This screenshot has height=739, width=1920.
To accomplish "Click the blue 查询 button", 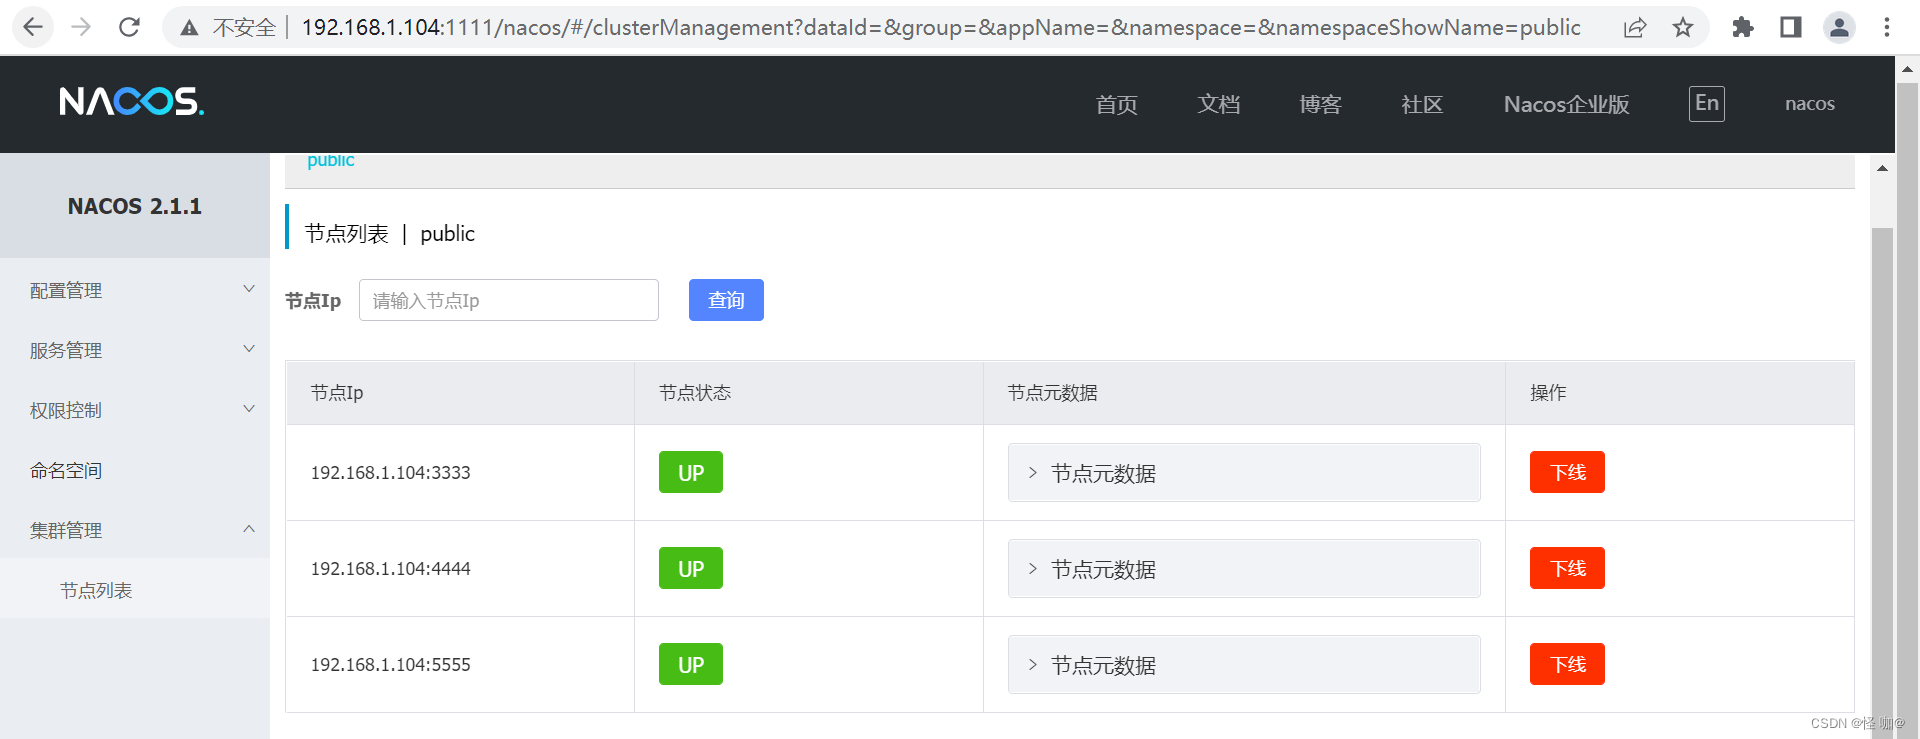I will pos(726,300).
